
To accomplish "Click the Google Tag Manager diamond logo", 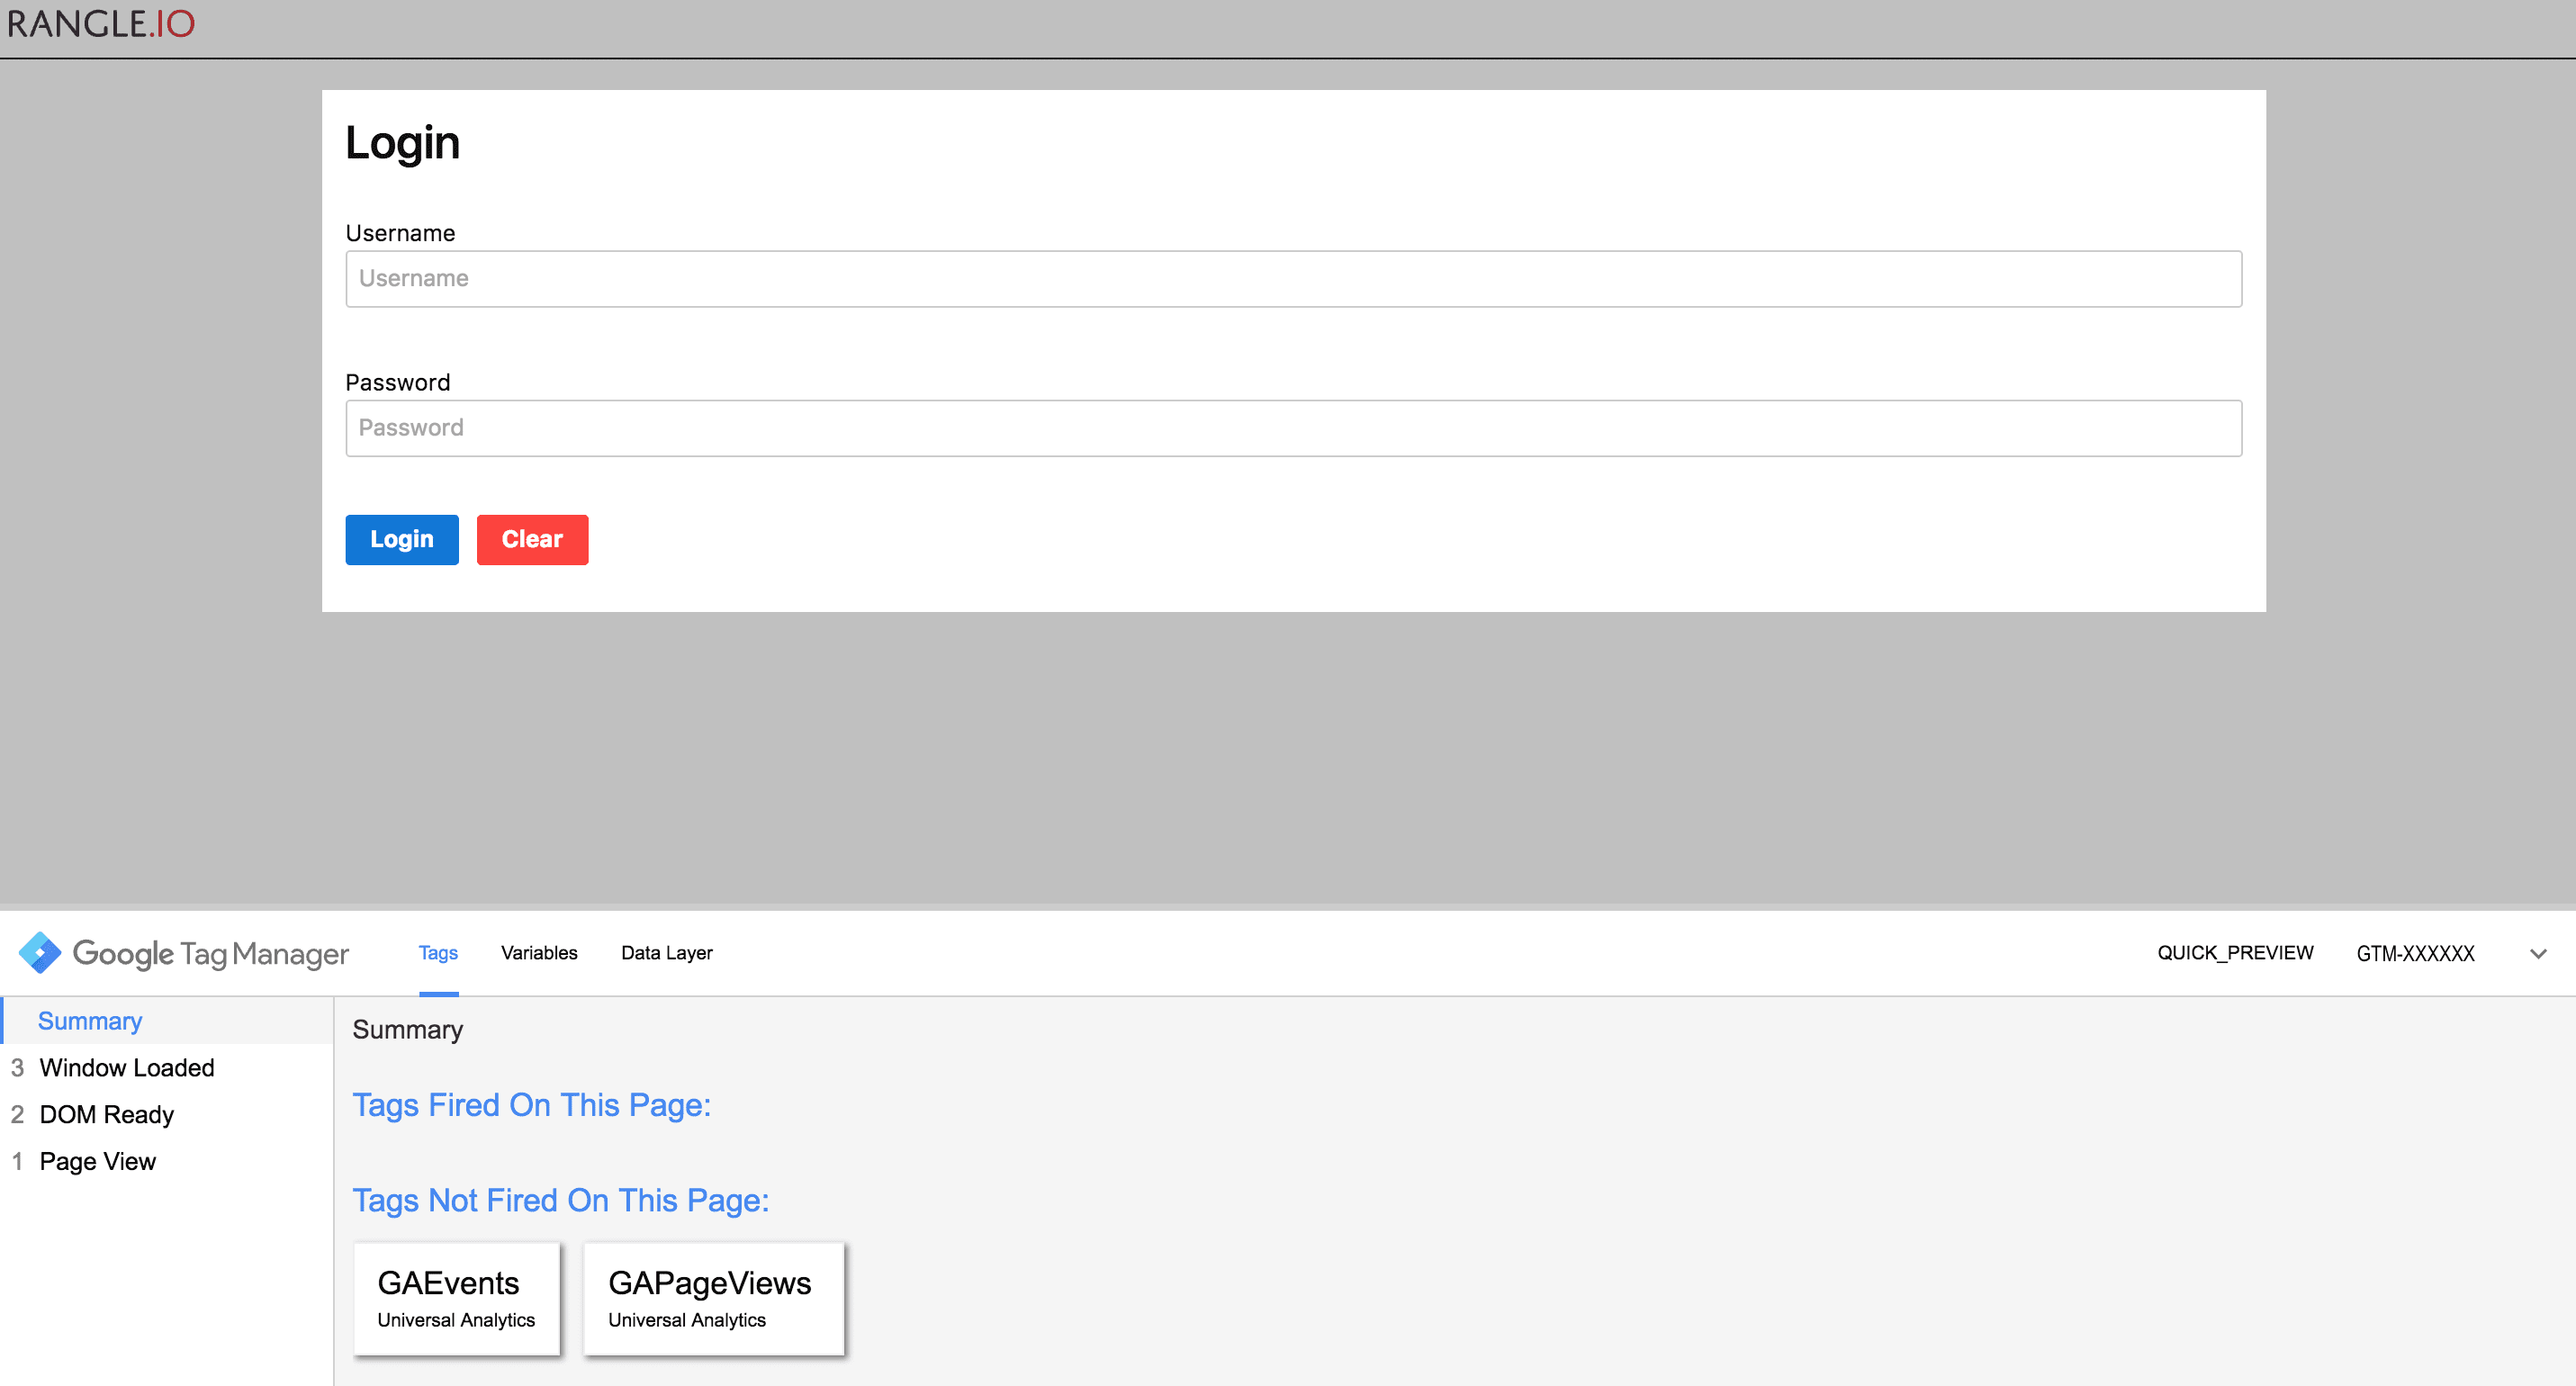I will pos(40,953).
